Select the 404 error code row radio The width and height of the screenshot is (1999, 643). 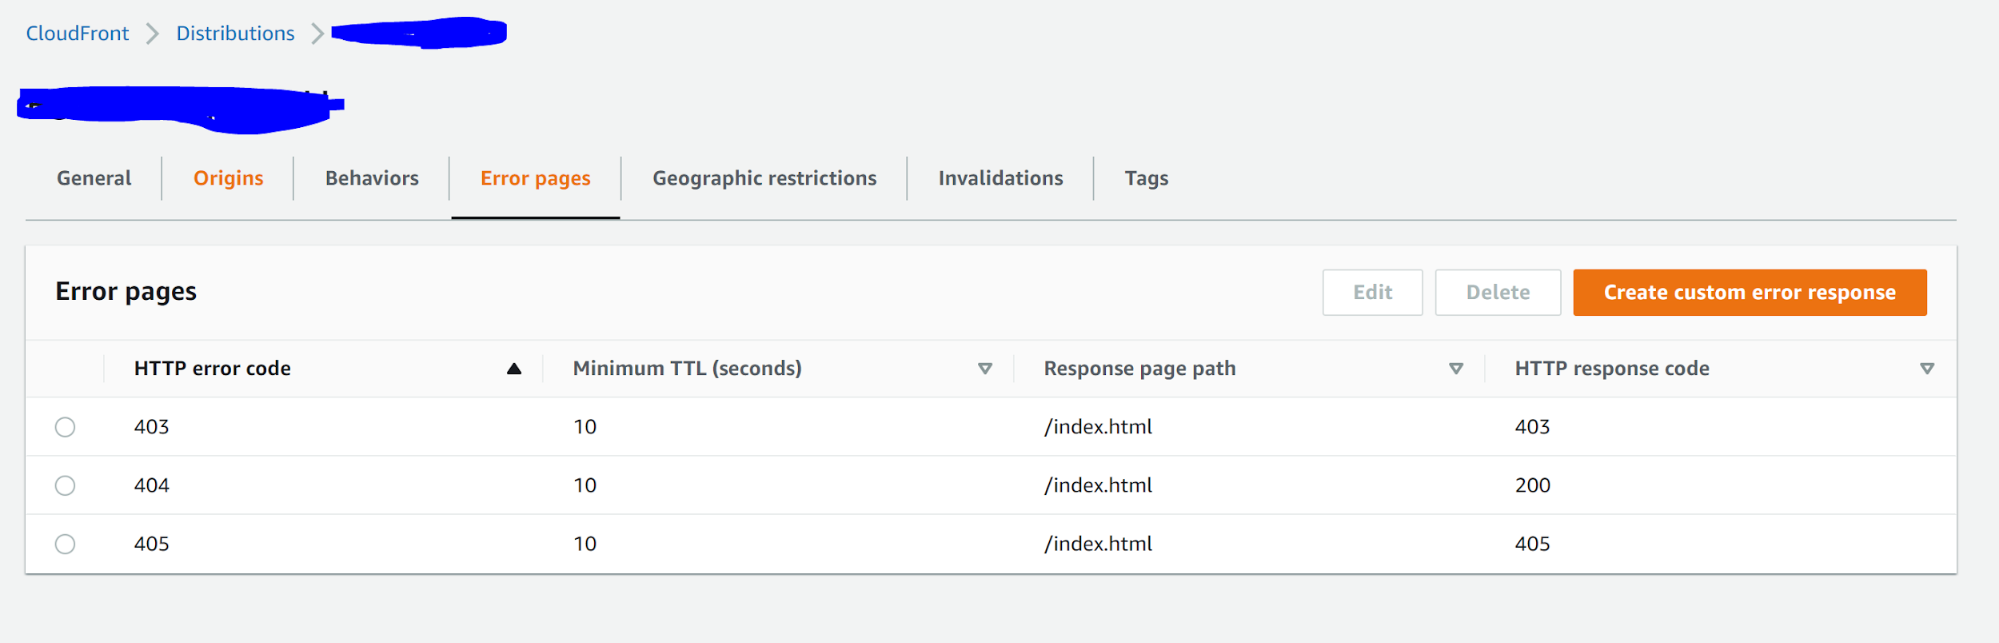[65, 486]
